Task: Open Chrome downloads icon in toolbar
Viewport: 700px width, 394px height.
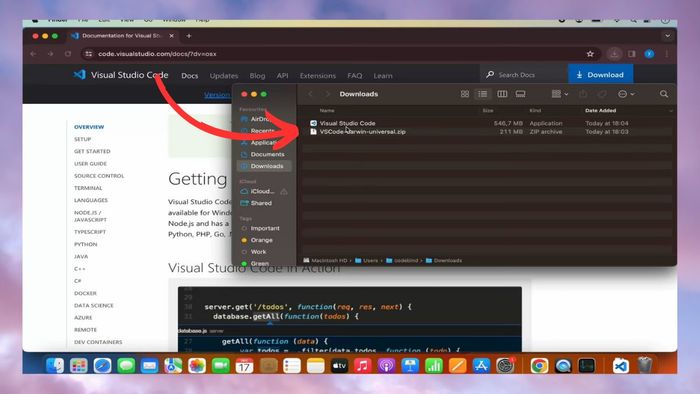Action: [x=614, y=54]
